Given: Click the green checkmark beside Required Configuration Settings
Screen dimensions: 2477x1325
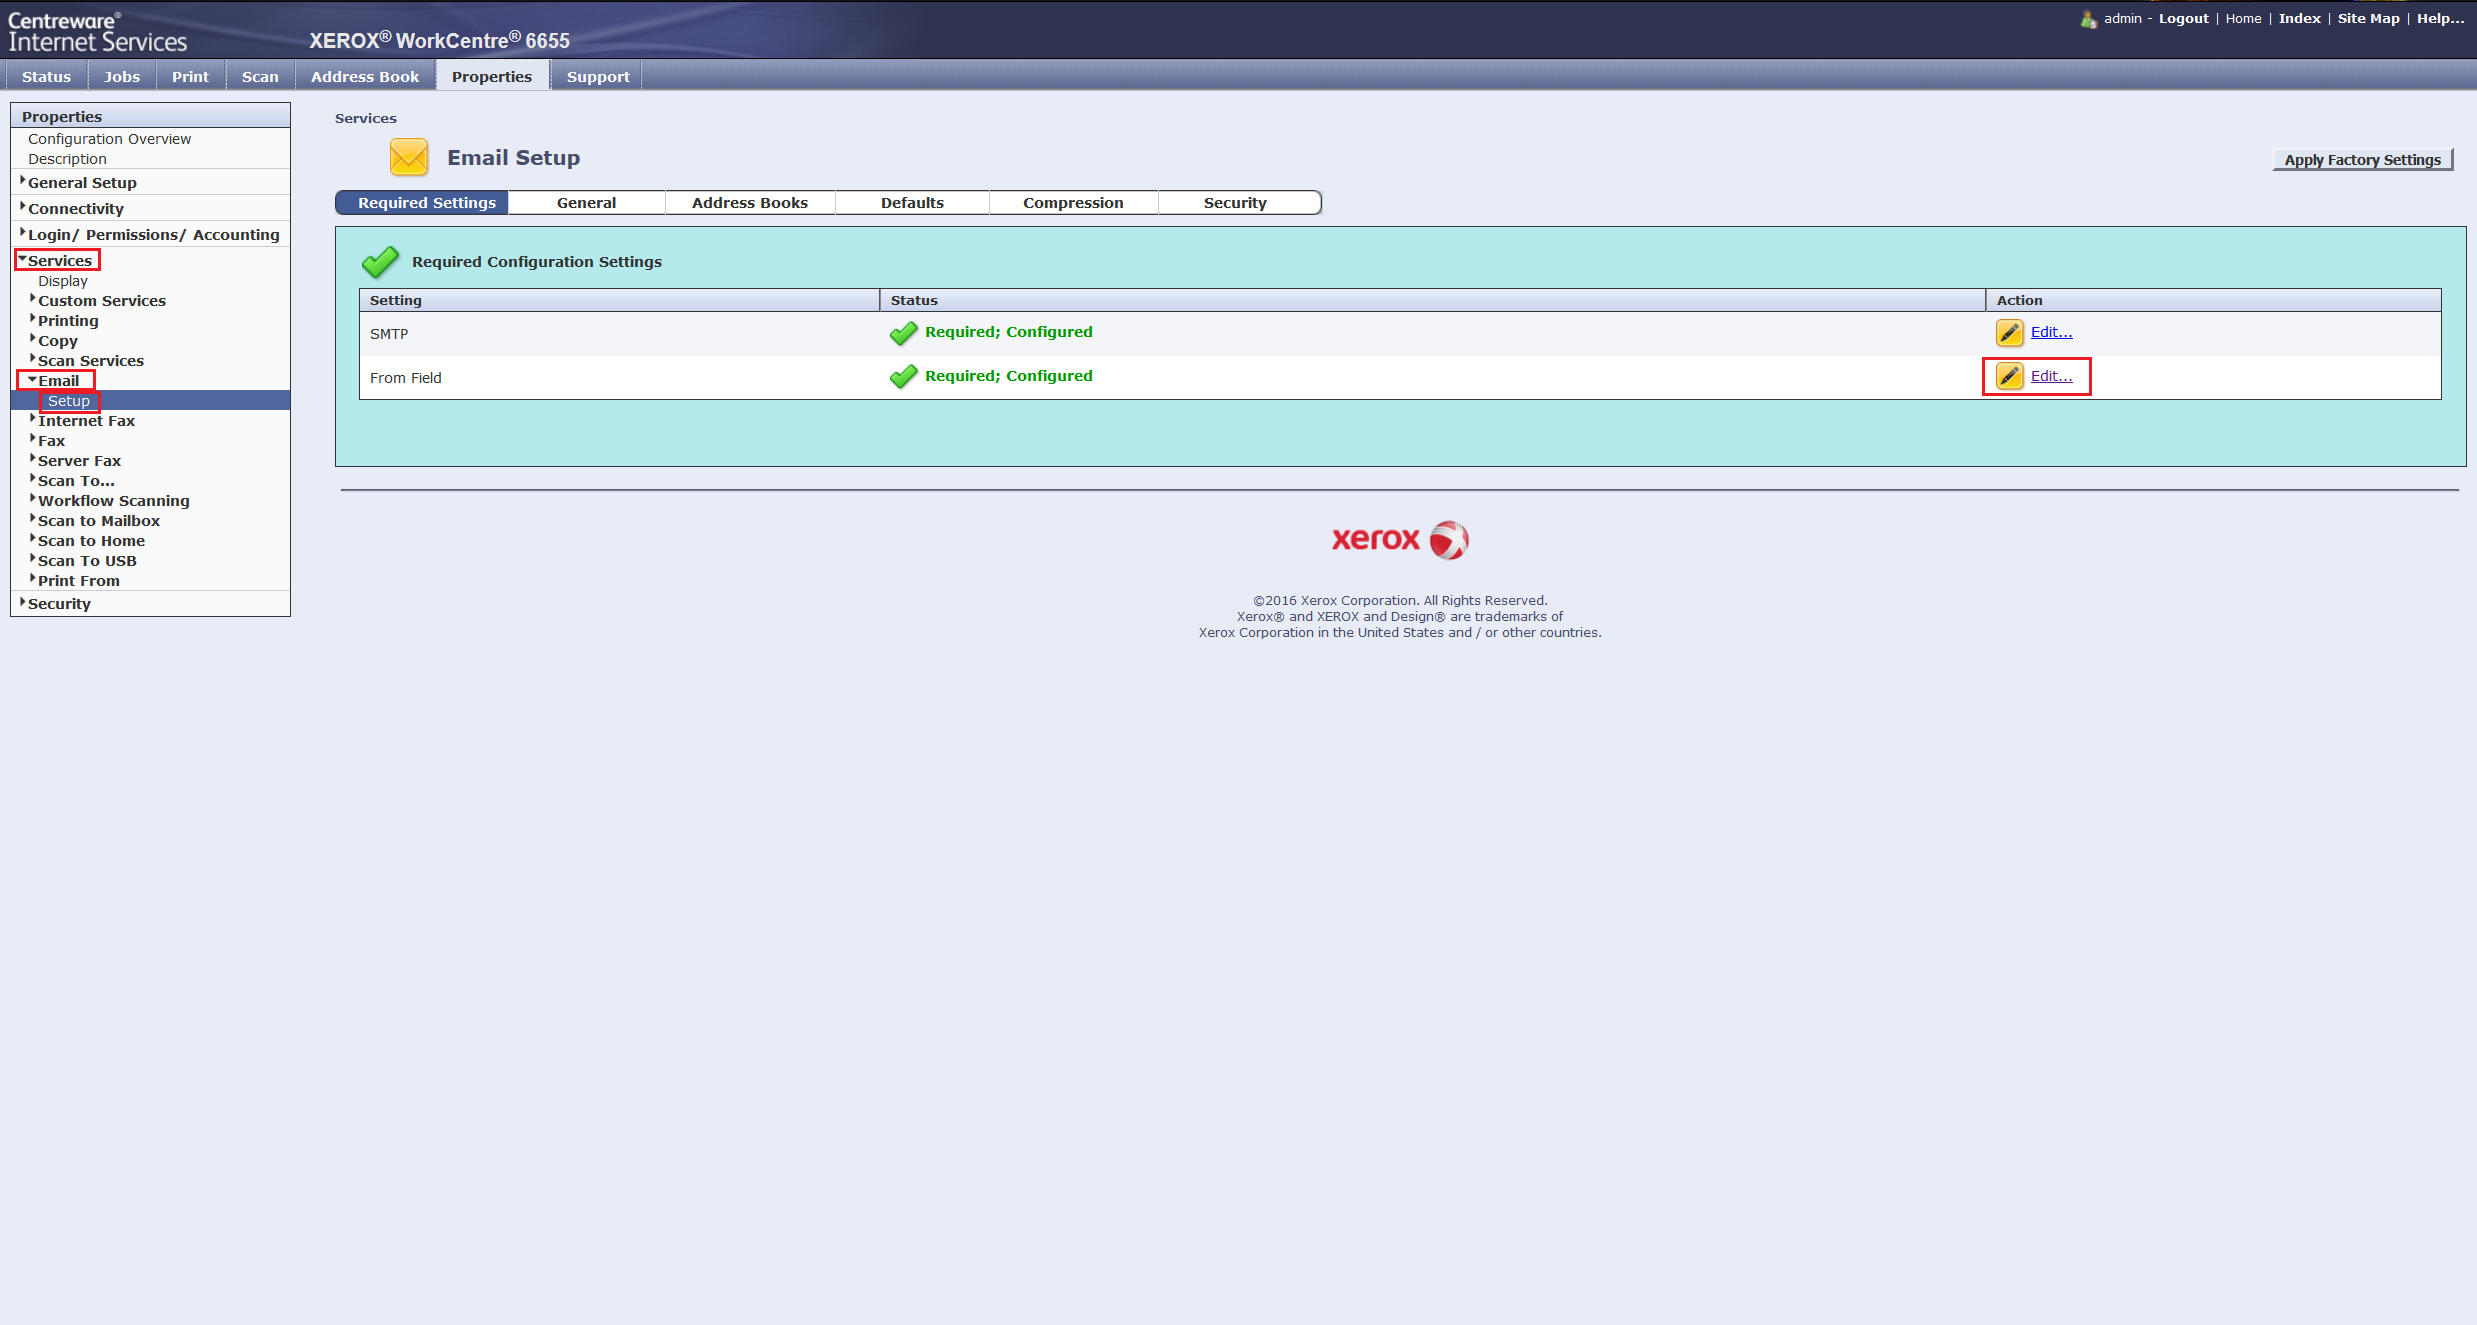Looking at the screenshot, I should (x=380, y=262).
